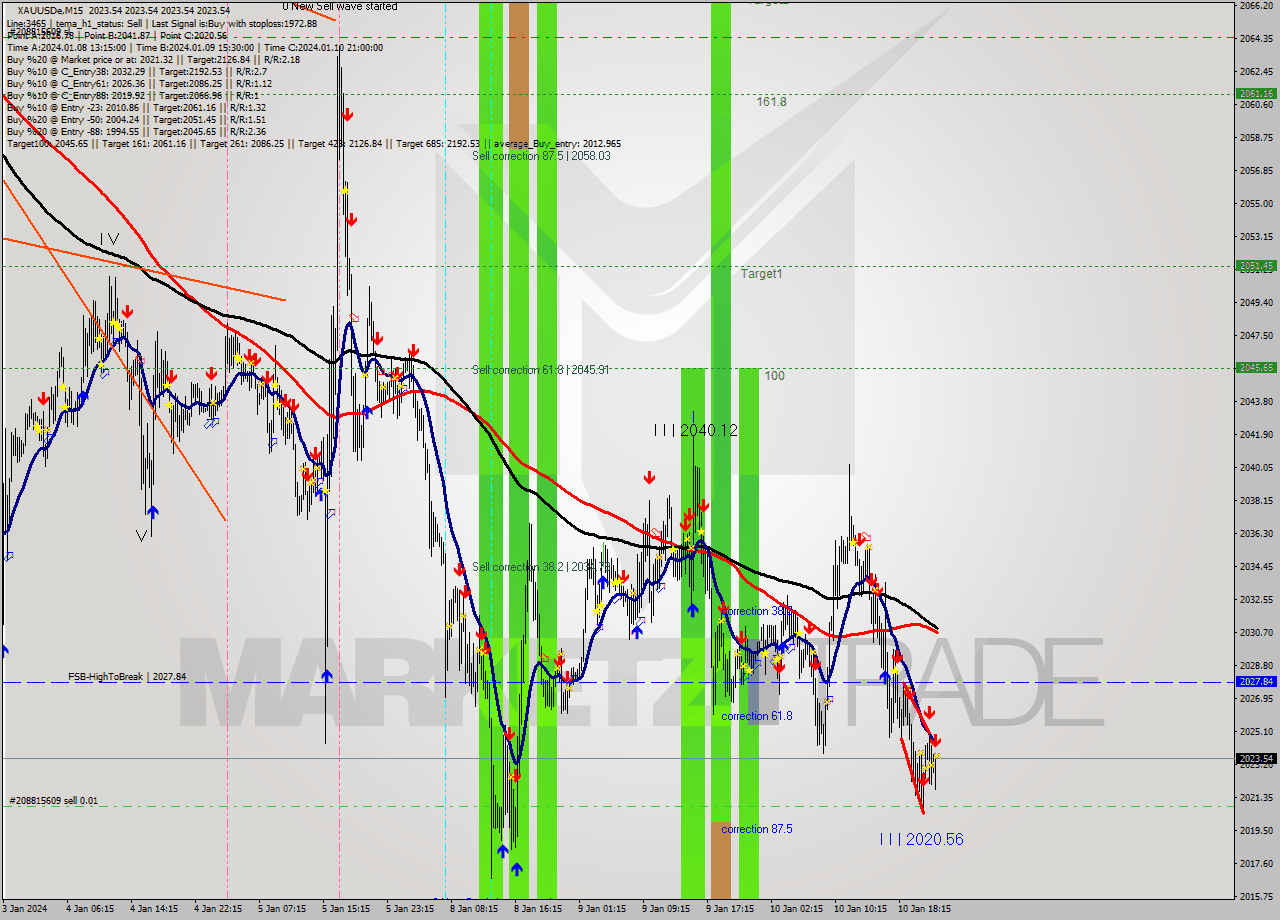Screen dimensions: 1280x920
Task: Click the 'Buy %10 @ Entry -23: 2010.86' line
Action: (x=136, y=108)
